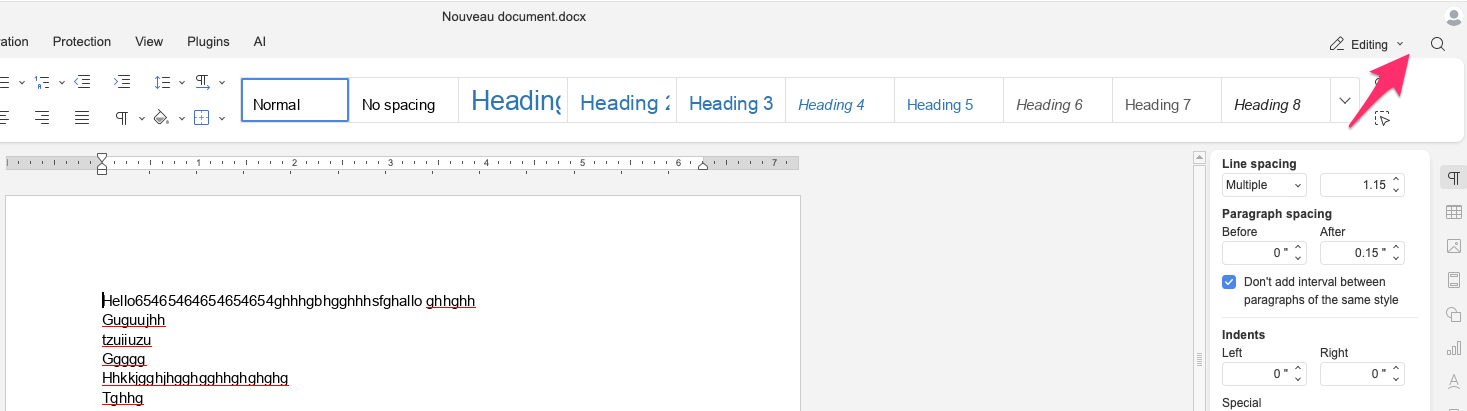Uncheck "Don't add interval between paragraphs" checkbox
1467x411 pixels.
pos(1229,282)
